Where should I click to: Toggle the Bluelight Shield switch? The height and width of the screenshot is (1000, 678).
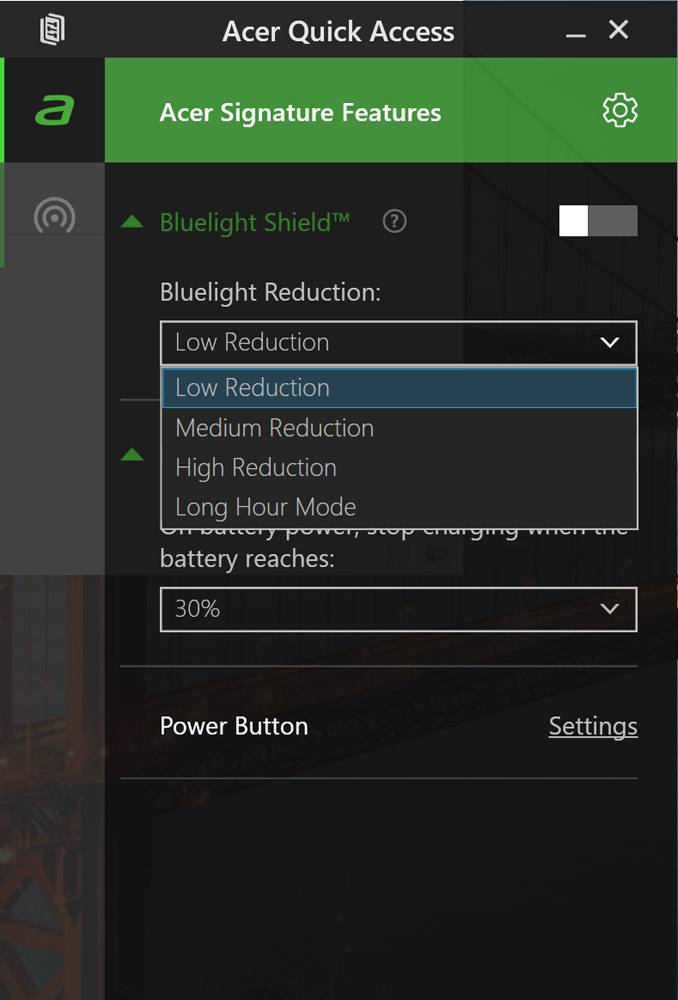coord(598,221)
